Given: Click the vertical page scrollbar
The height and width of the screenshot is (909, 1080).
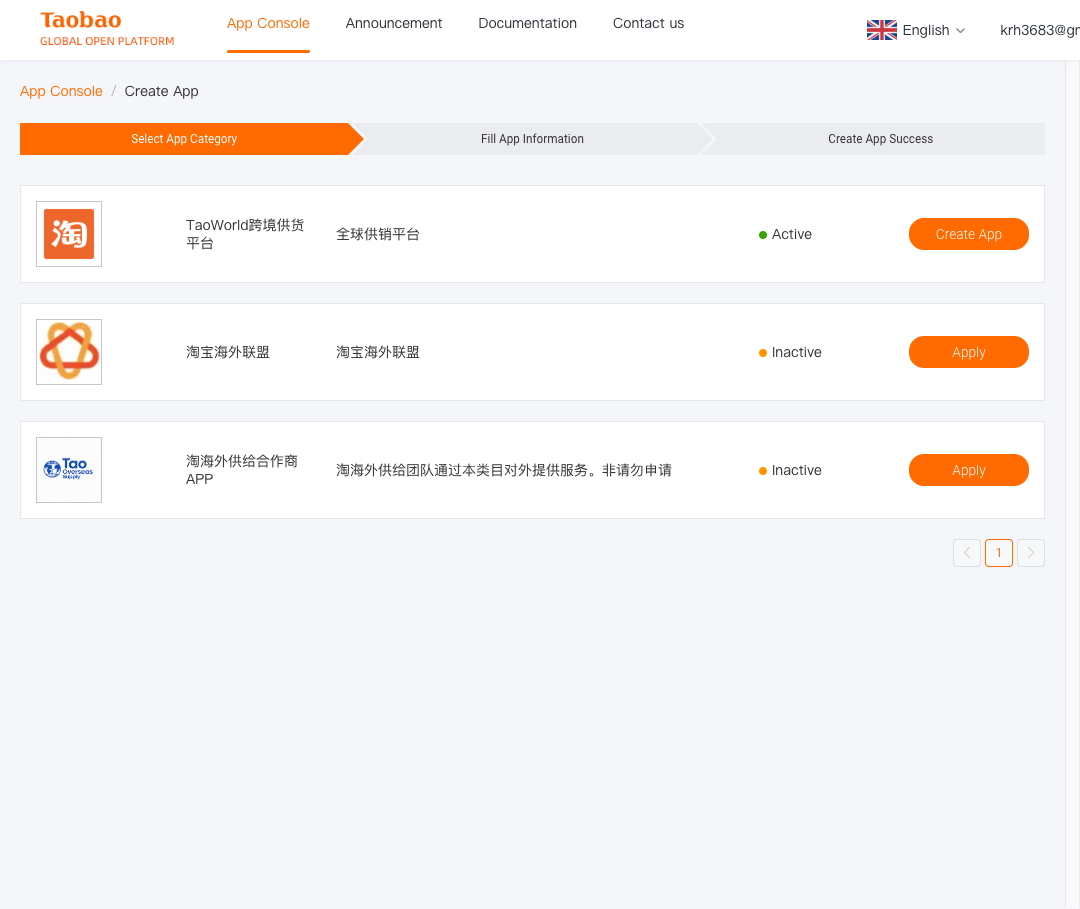Looking at the screenshot, I should click(1073, 484).
